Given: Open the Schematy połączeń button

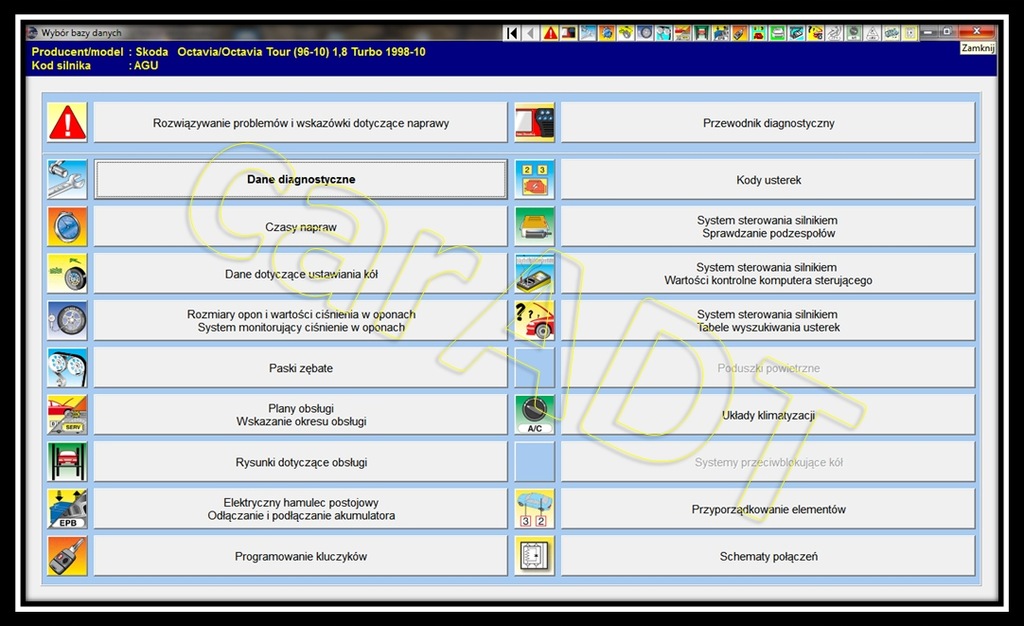Looking at the screenshot, I should (x=768, y=556).
